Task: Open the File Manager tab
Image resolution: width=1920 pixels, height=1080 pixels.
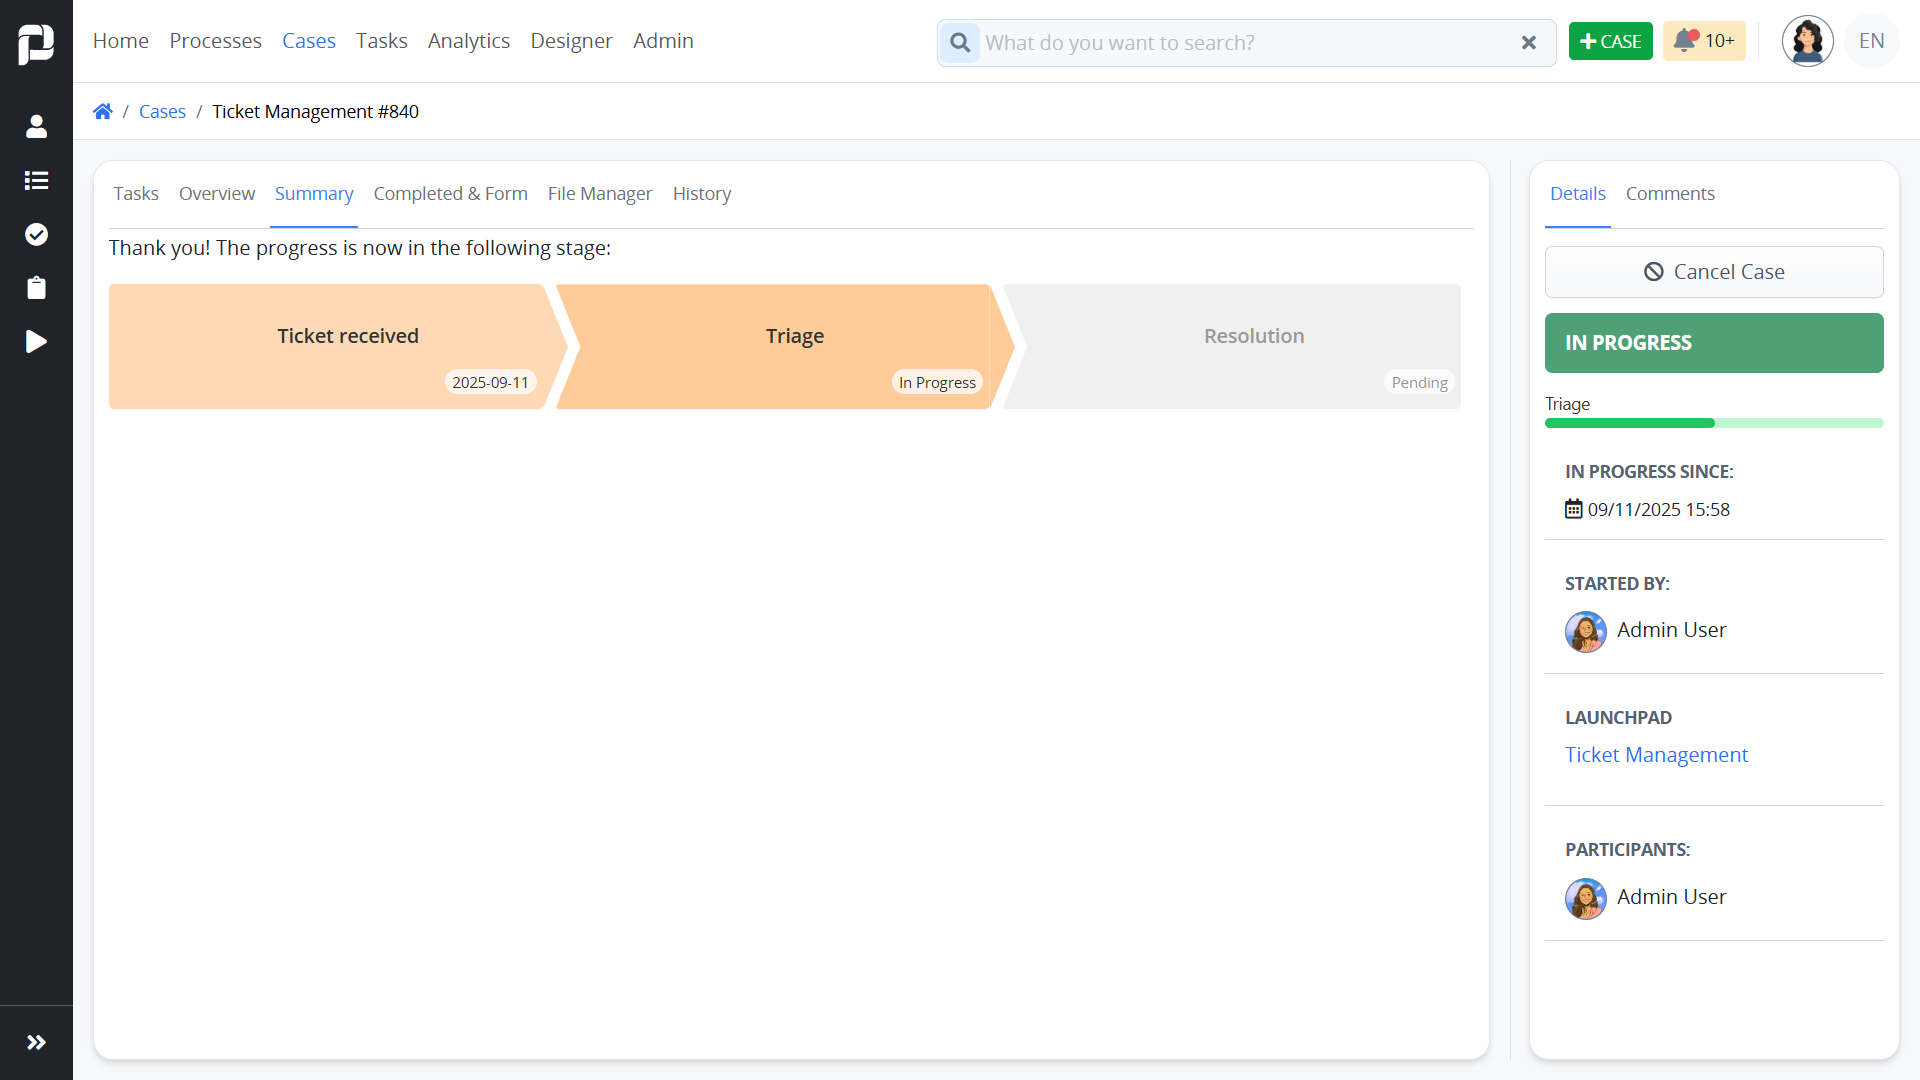Action: (x=600, y=193)
